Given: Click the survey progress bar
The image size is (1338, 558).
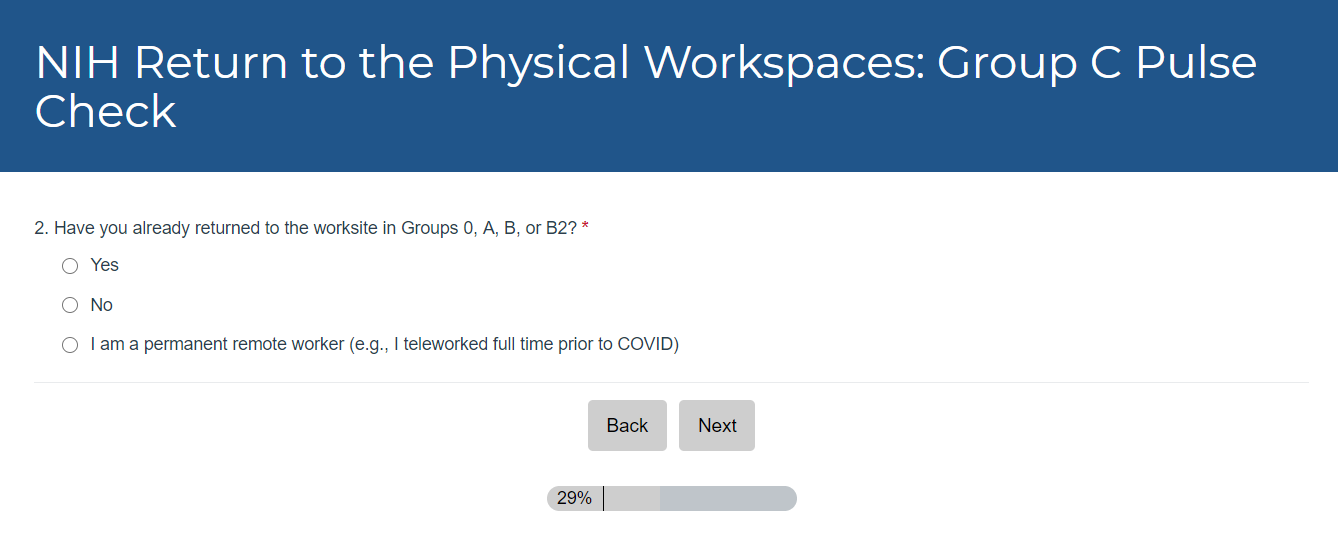Looking at the screenshot, I should [671, 498].
